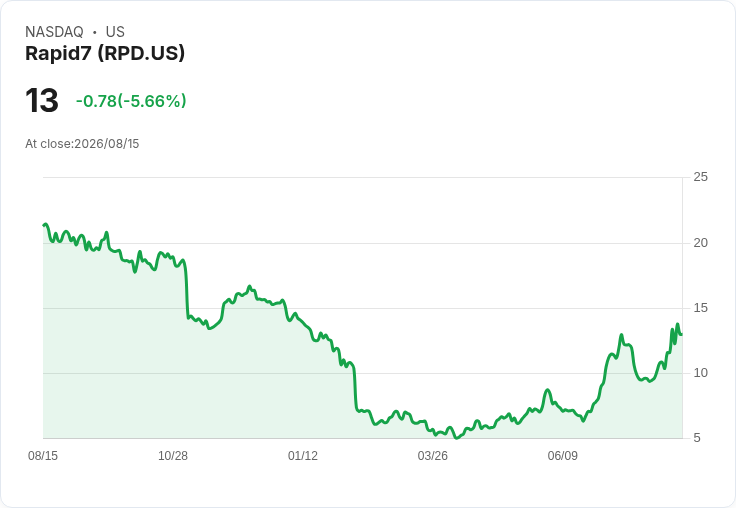
Task: Click the At close:2026/08/15 timestamp
Action: (x=82, y=144)
